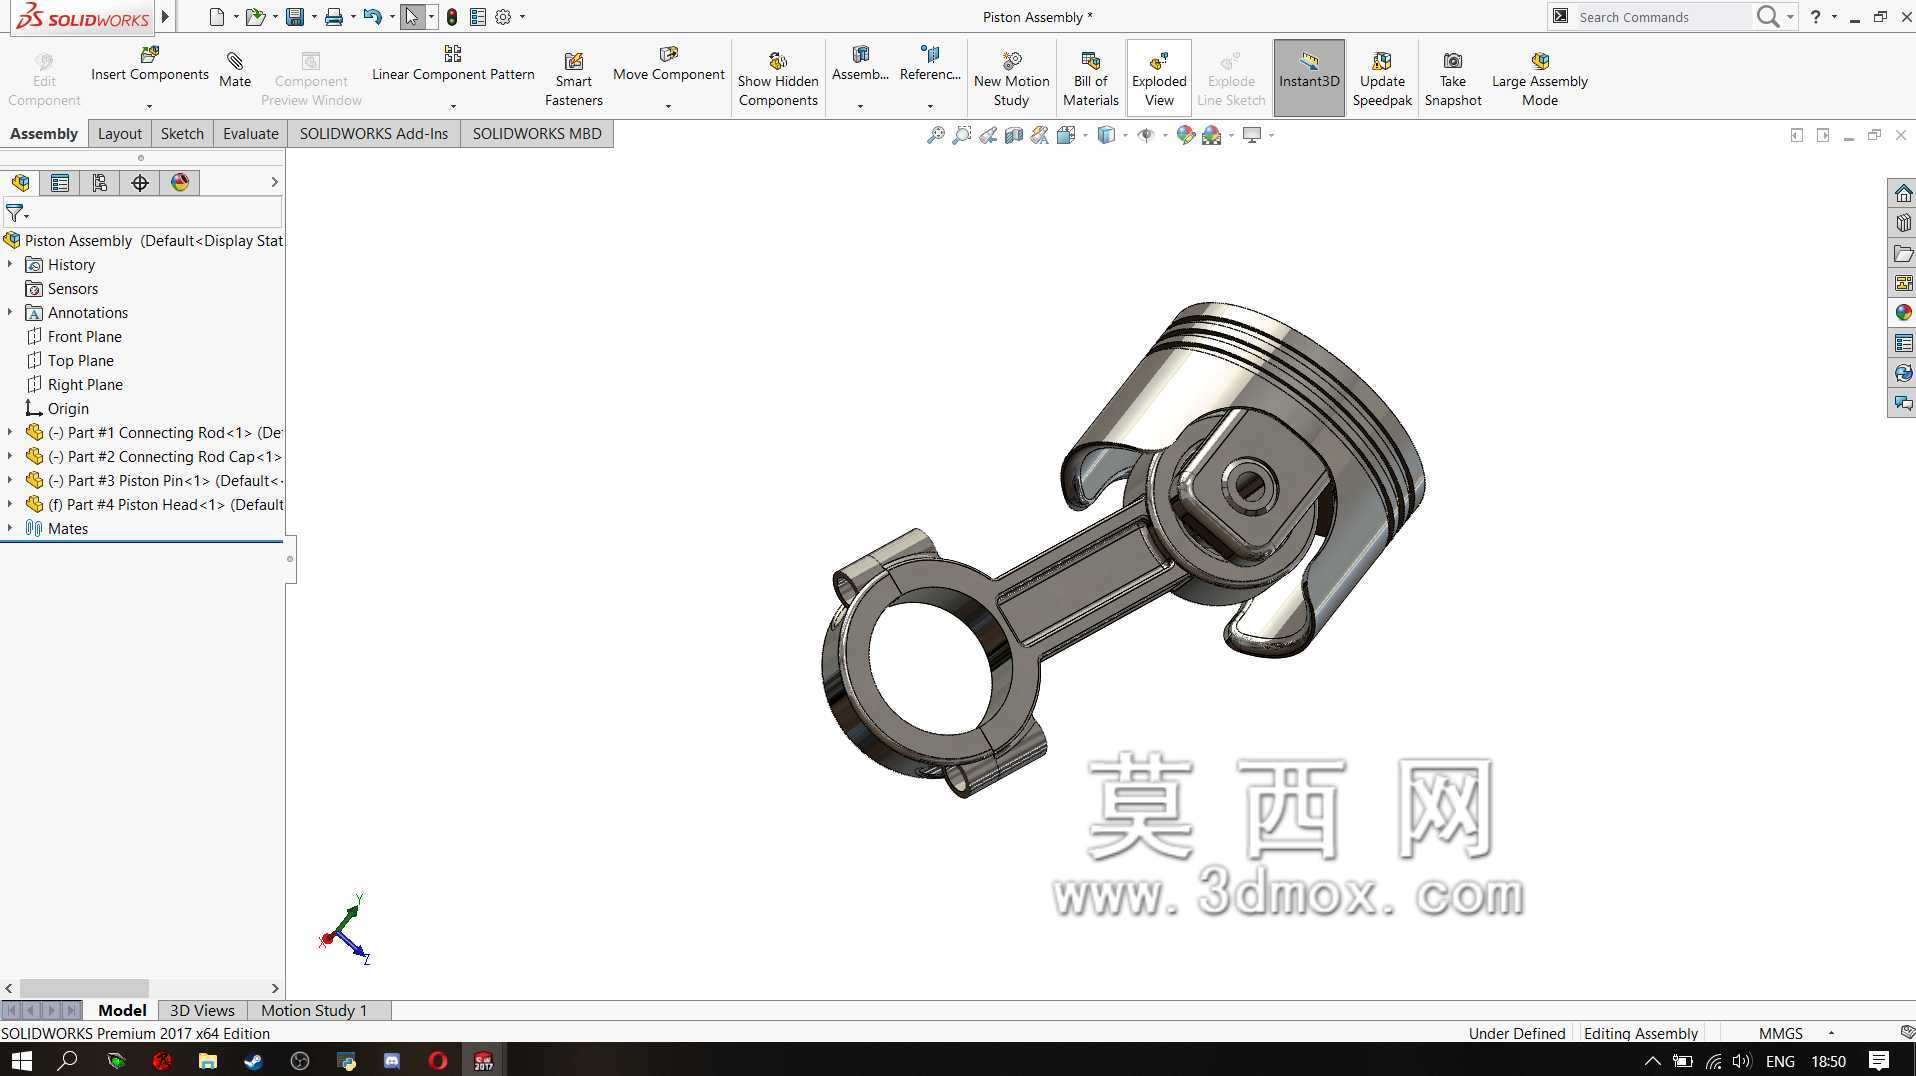This screenshot has height=1076, width=1916.
Task: Click the Mate paperclip tool
Action: [235, 70]
